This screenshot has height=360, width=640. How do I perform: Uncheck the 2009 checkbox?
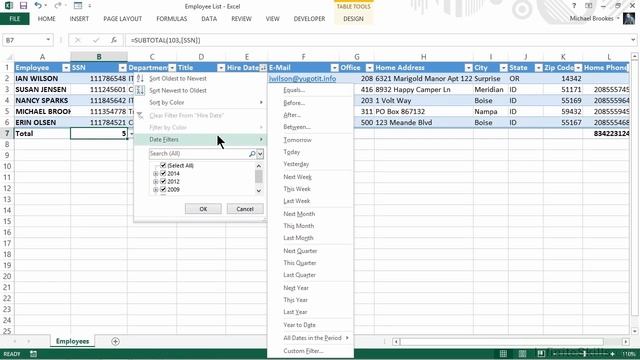click(163, 189)
